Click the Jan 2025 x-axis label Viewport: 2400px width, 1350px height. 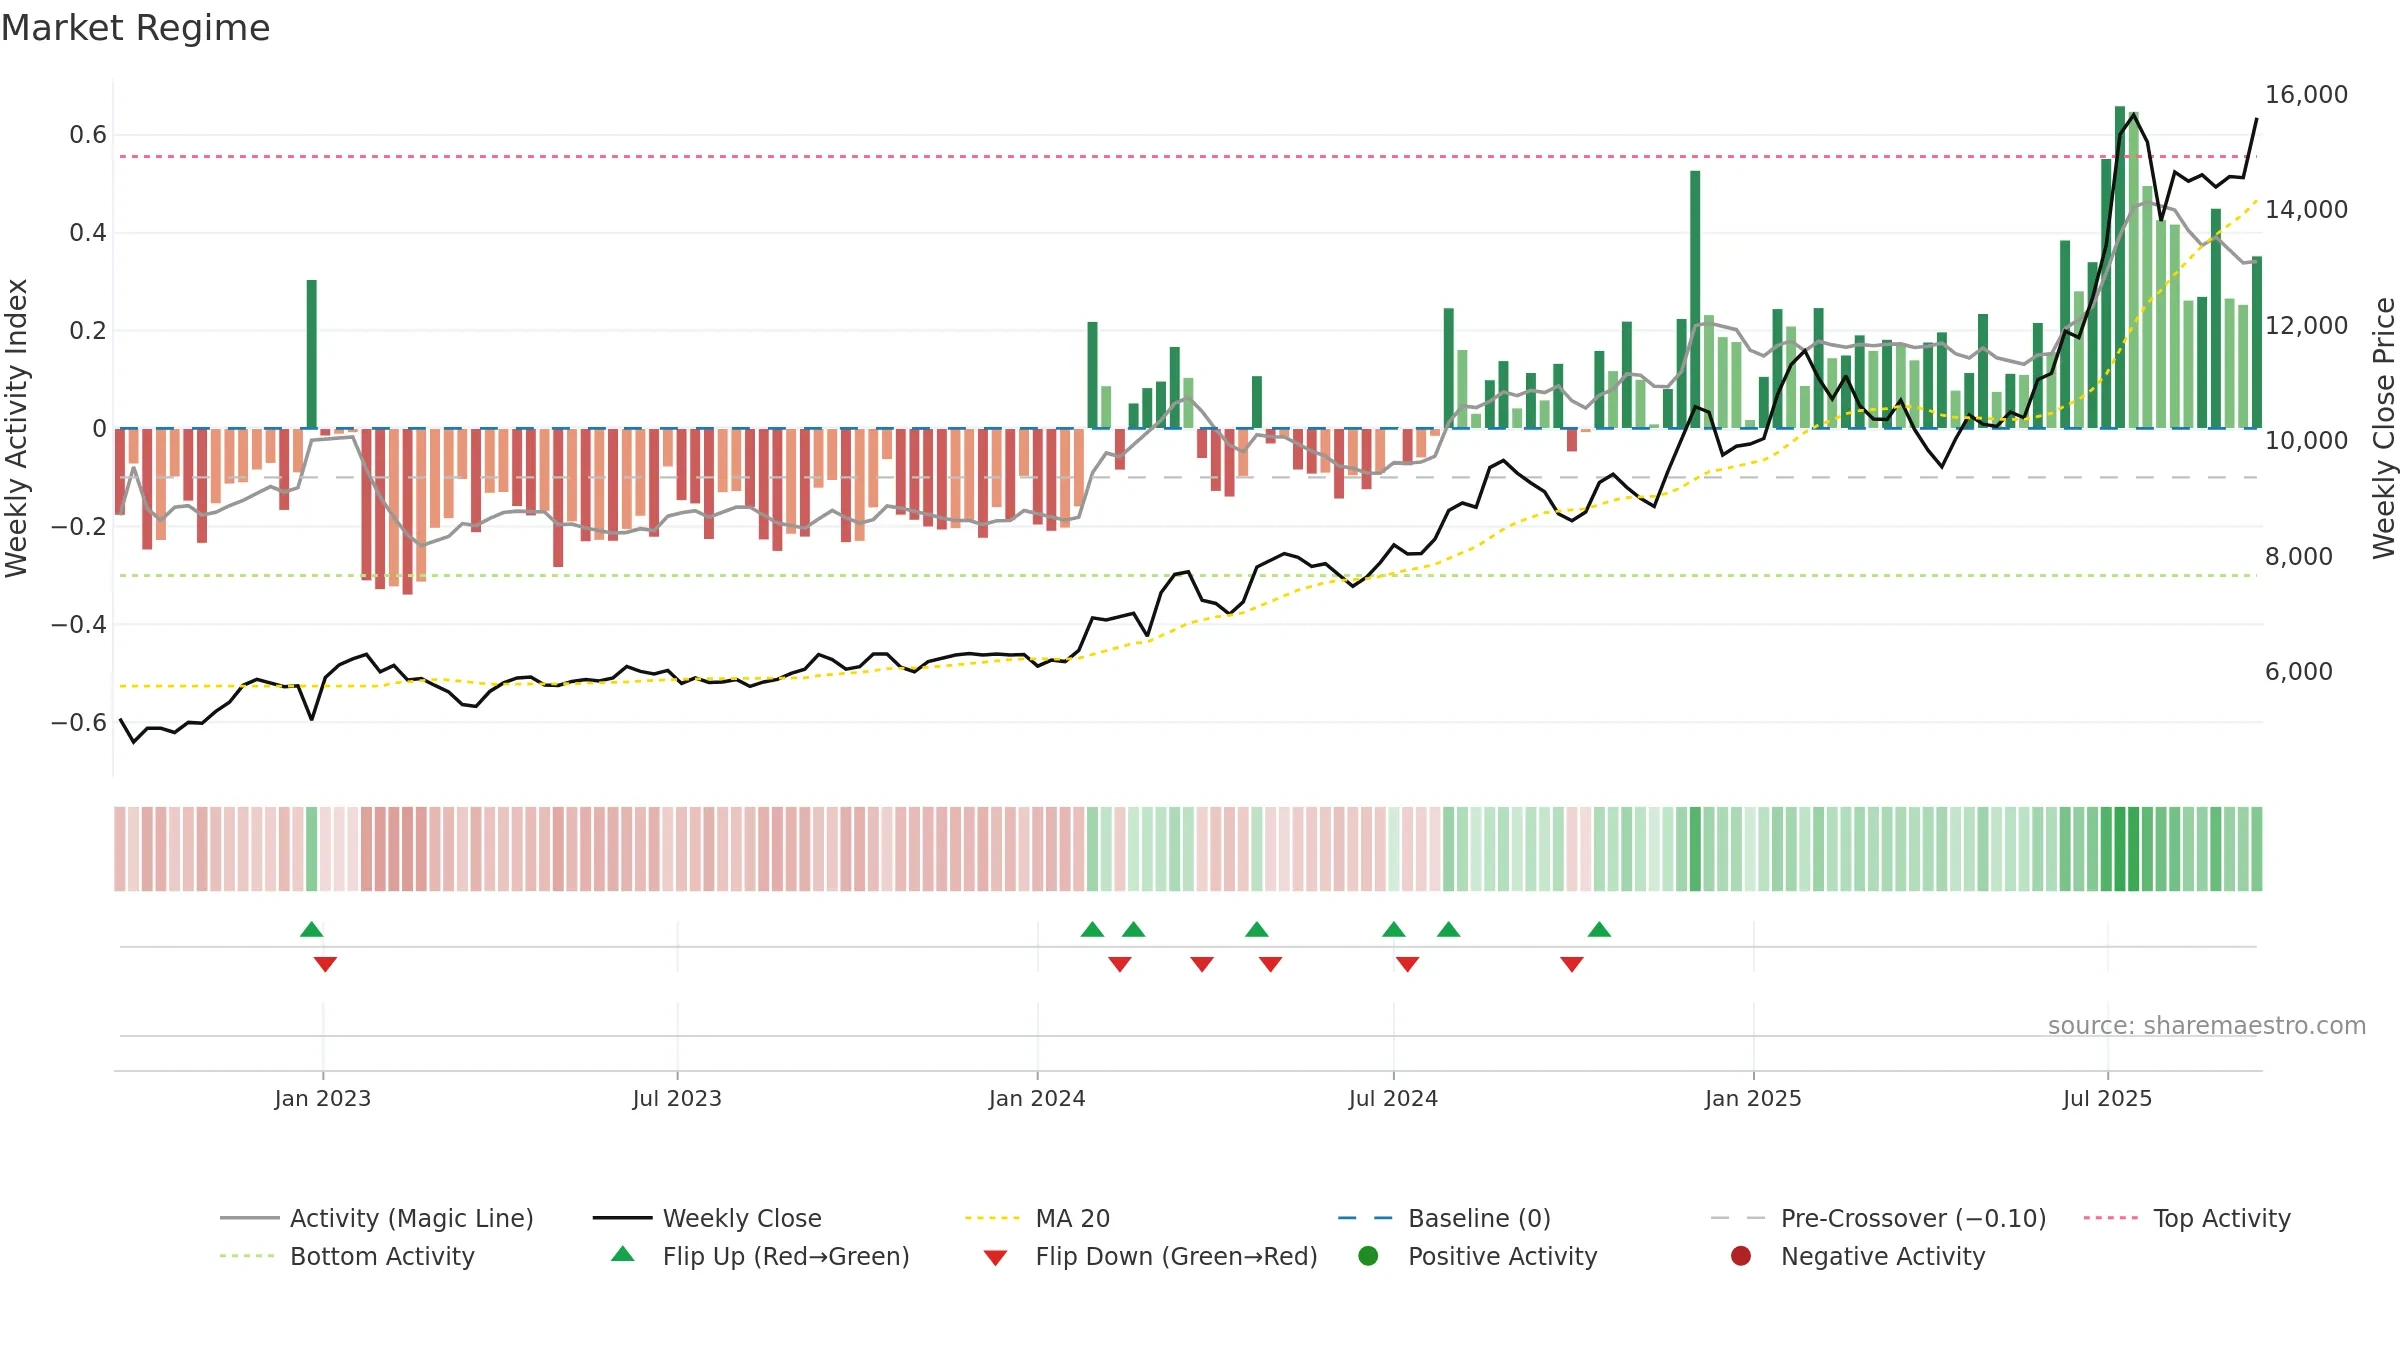click(1753, 1098)
